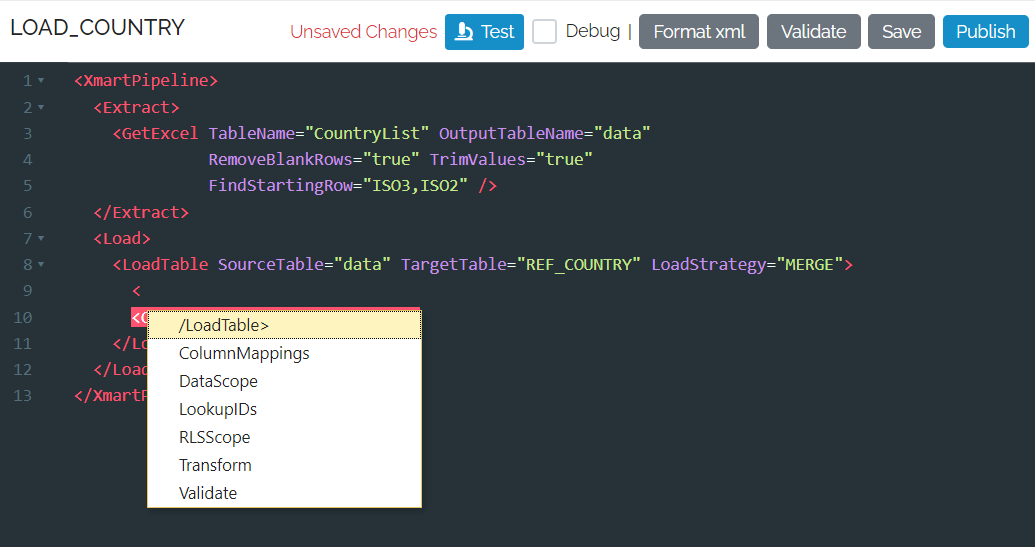Viewport: 1035px width, 547px height.
Task: Click the Validate button in toolbar
Action: (813, 32)
